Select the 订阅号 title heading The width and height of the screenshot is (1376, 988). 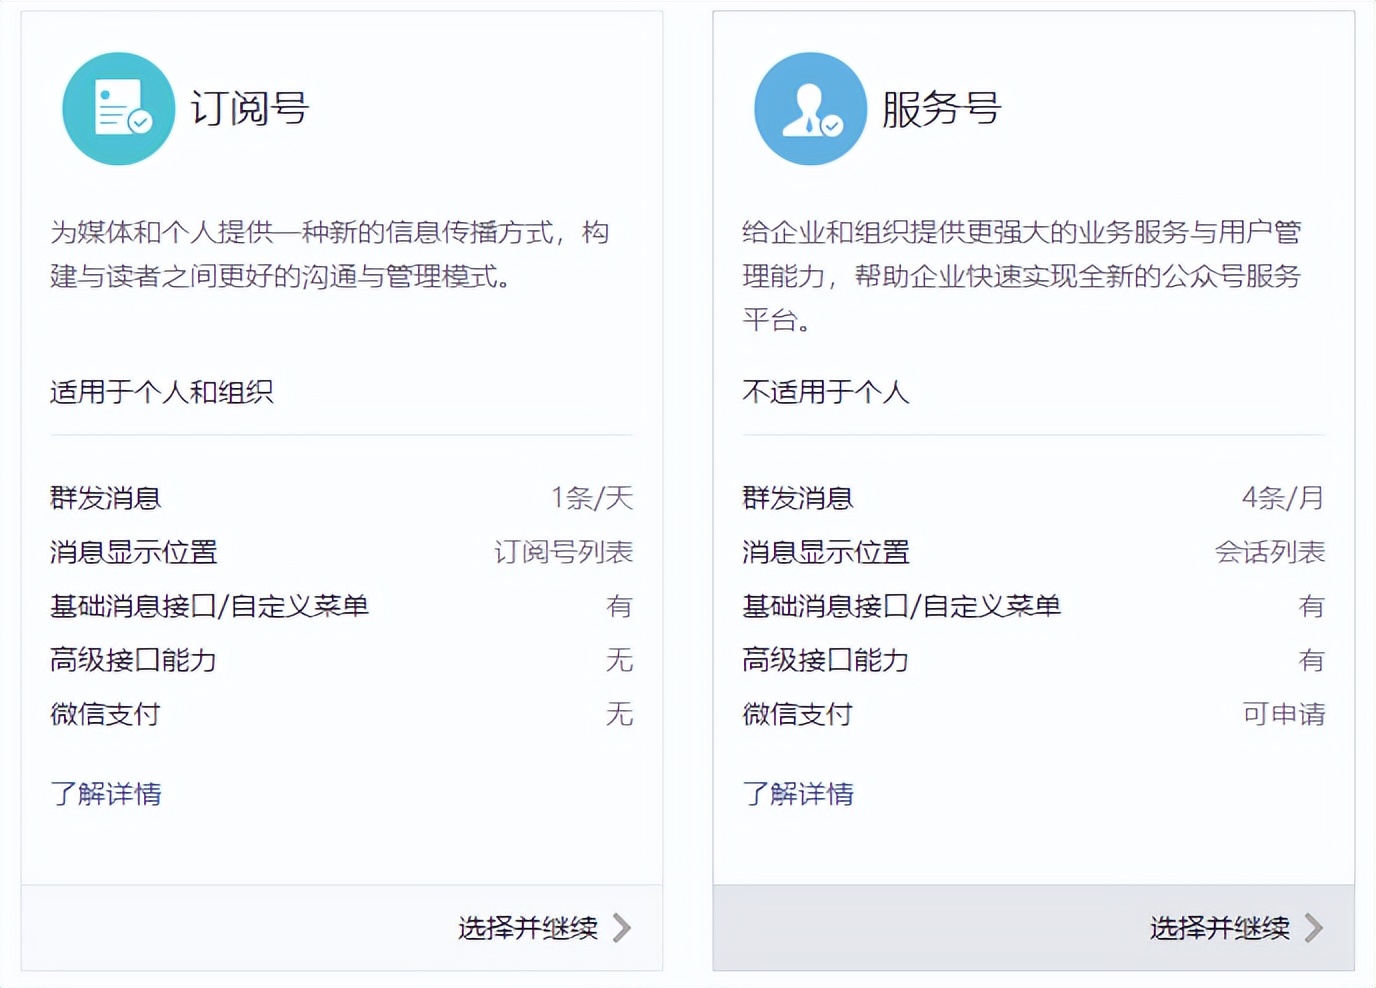(x=250, y=109)
